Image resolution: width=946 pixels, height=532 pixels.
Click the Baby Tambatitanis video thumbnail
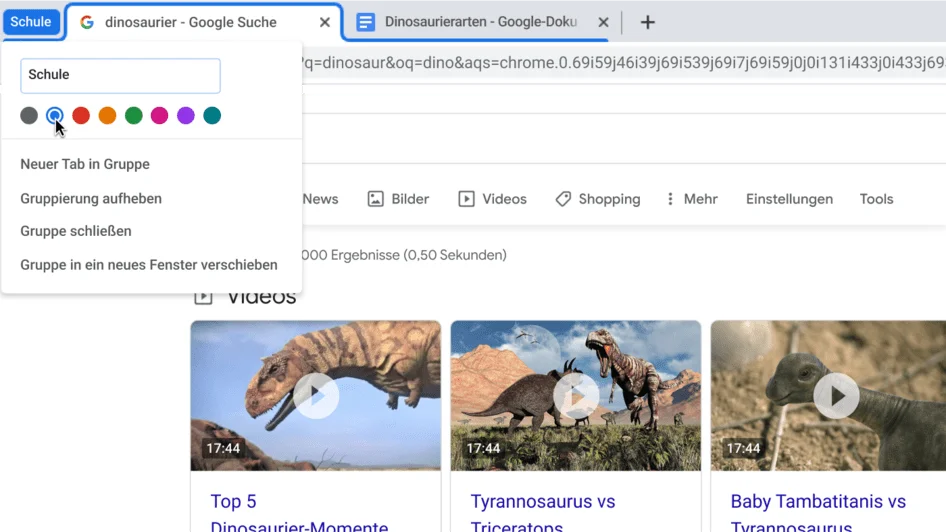click(x=828, y=396)
